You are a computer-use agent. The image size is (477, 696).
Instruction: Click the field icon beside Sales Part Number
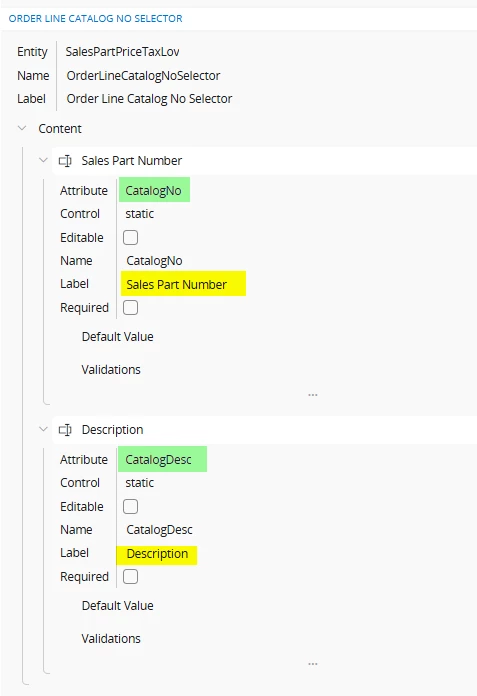coord(65,161)
